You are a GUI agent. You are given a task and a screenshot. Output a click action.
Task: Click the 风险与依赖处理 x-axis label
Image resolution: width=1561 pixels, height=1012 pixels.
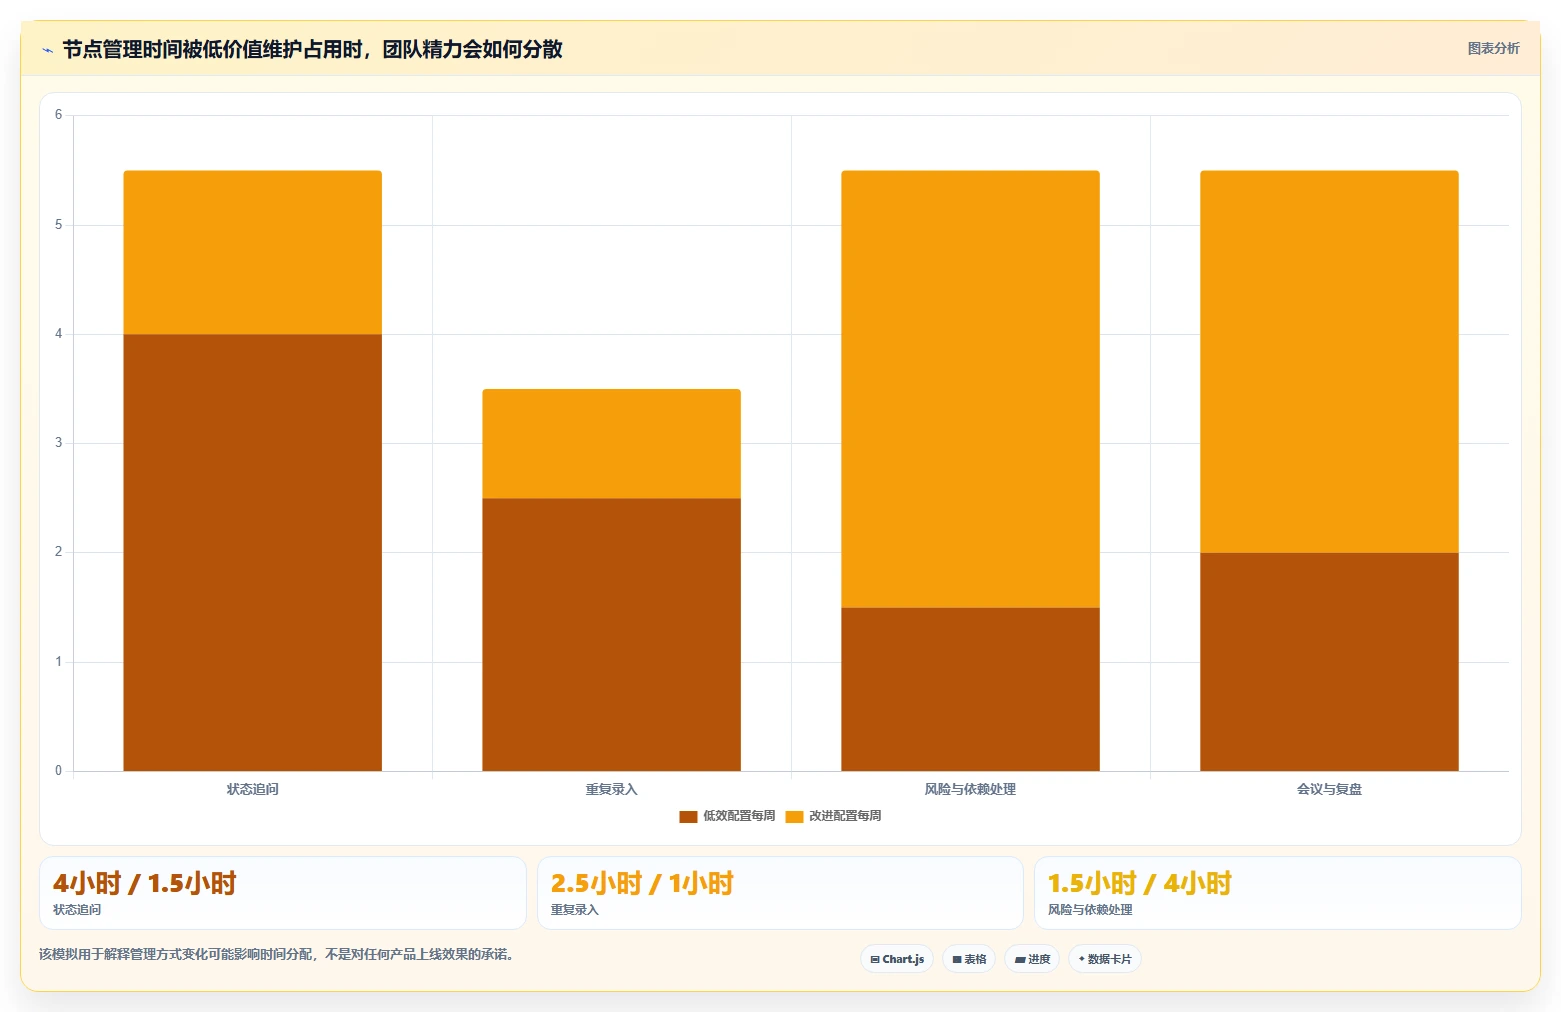[x=970, y=789]
